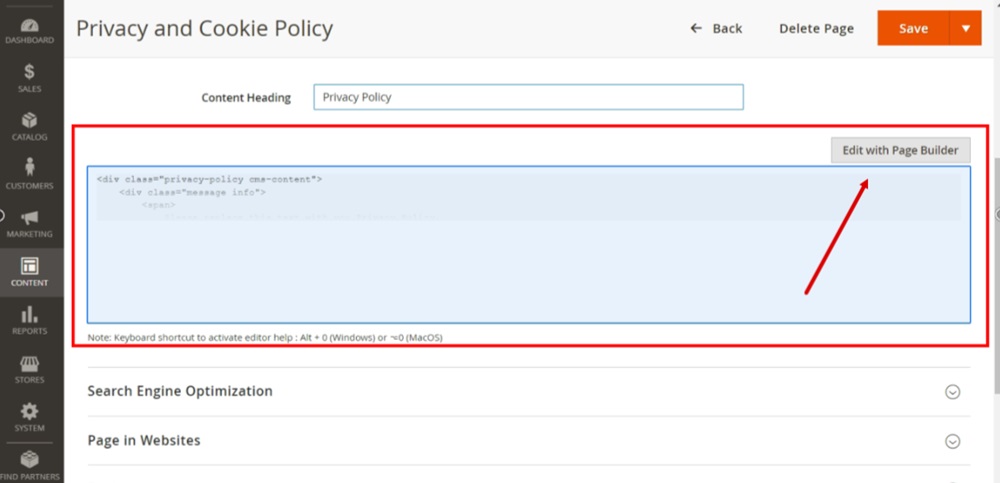Click the orange Save button
The height and width of the screenshot is (483, 1000).
[x=913, y=28]
